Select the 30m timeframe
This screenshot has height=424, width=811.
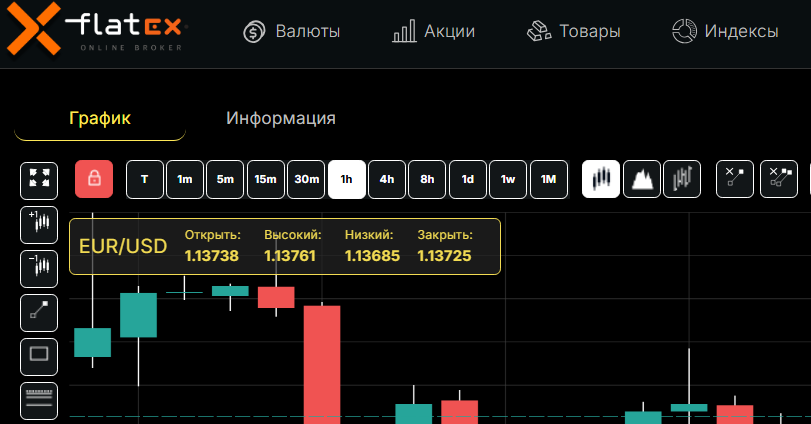[x=306, y=179]
